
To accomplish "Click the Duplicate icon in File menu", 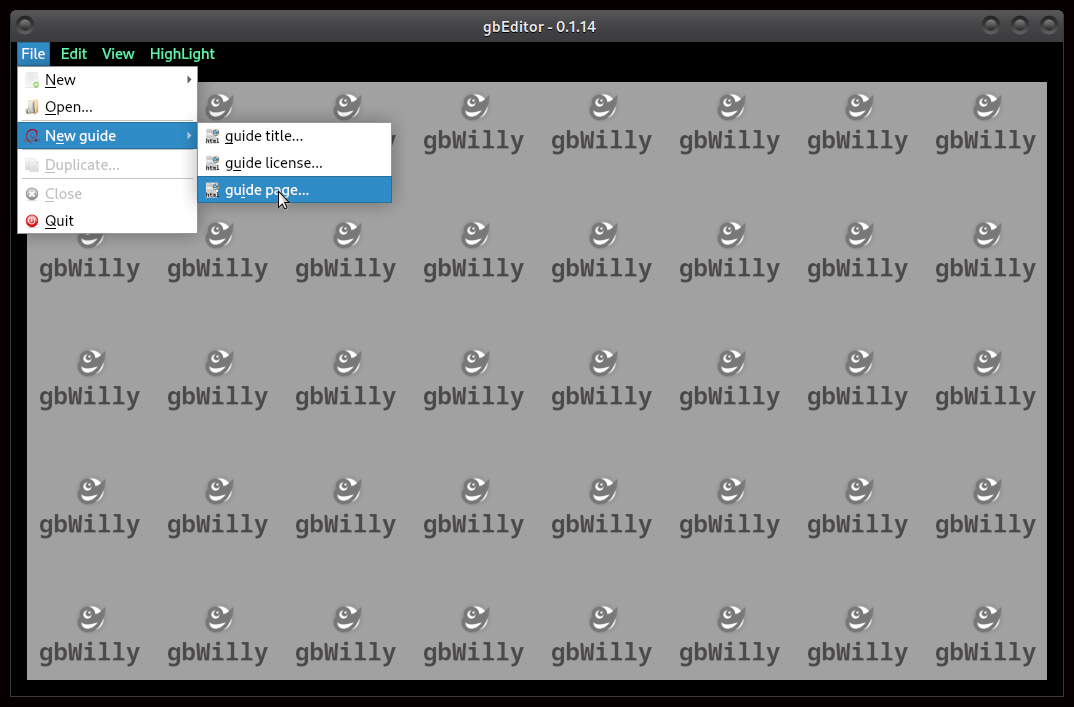I will (x=33, y=165).
